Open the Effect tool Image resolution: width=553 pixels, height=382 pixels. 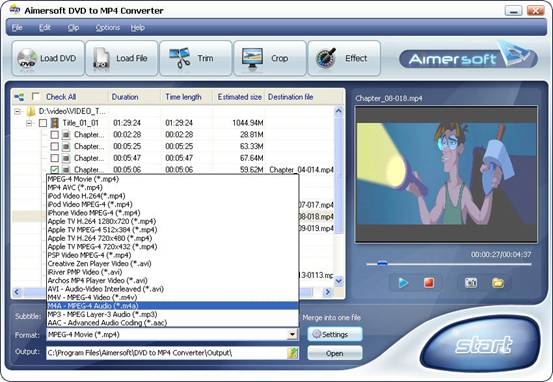click(x=344, y=58)
